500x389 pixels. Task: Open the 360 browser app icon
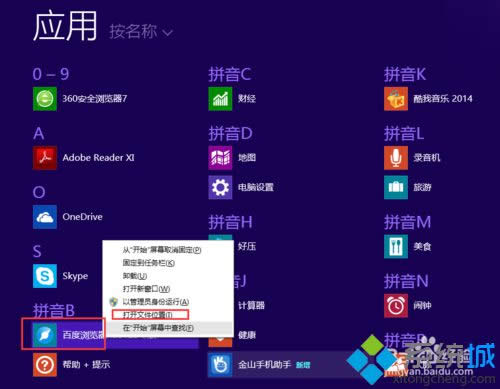[45, 99]
